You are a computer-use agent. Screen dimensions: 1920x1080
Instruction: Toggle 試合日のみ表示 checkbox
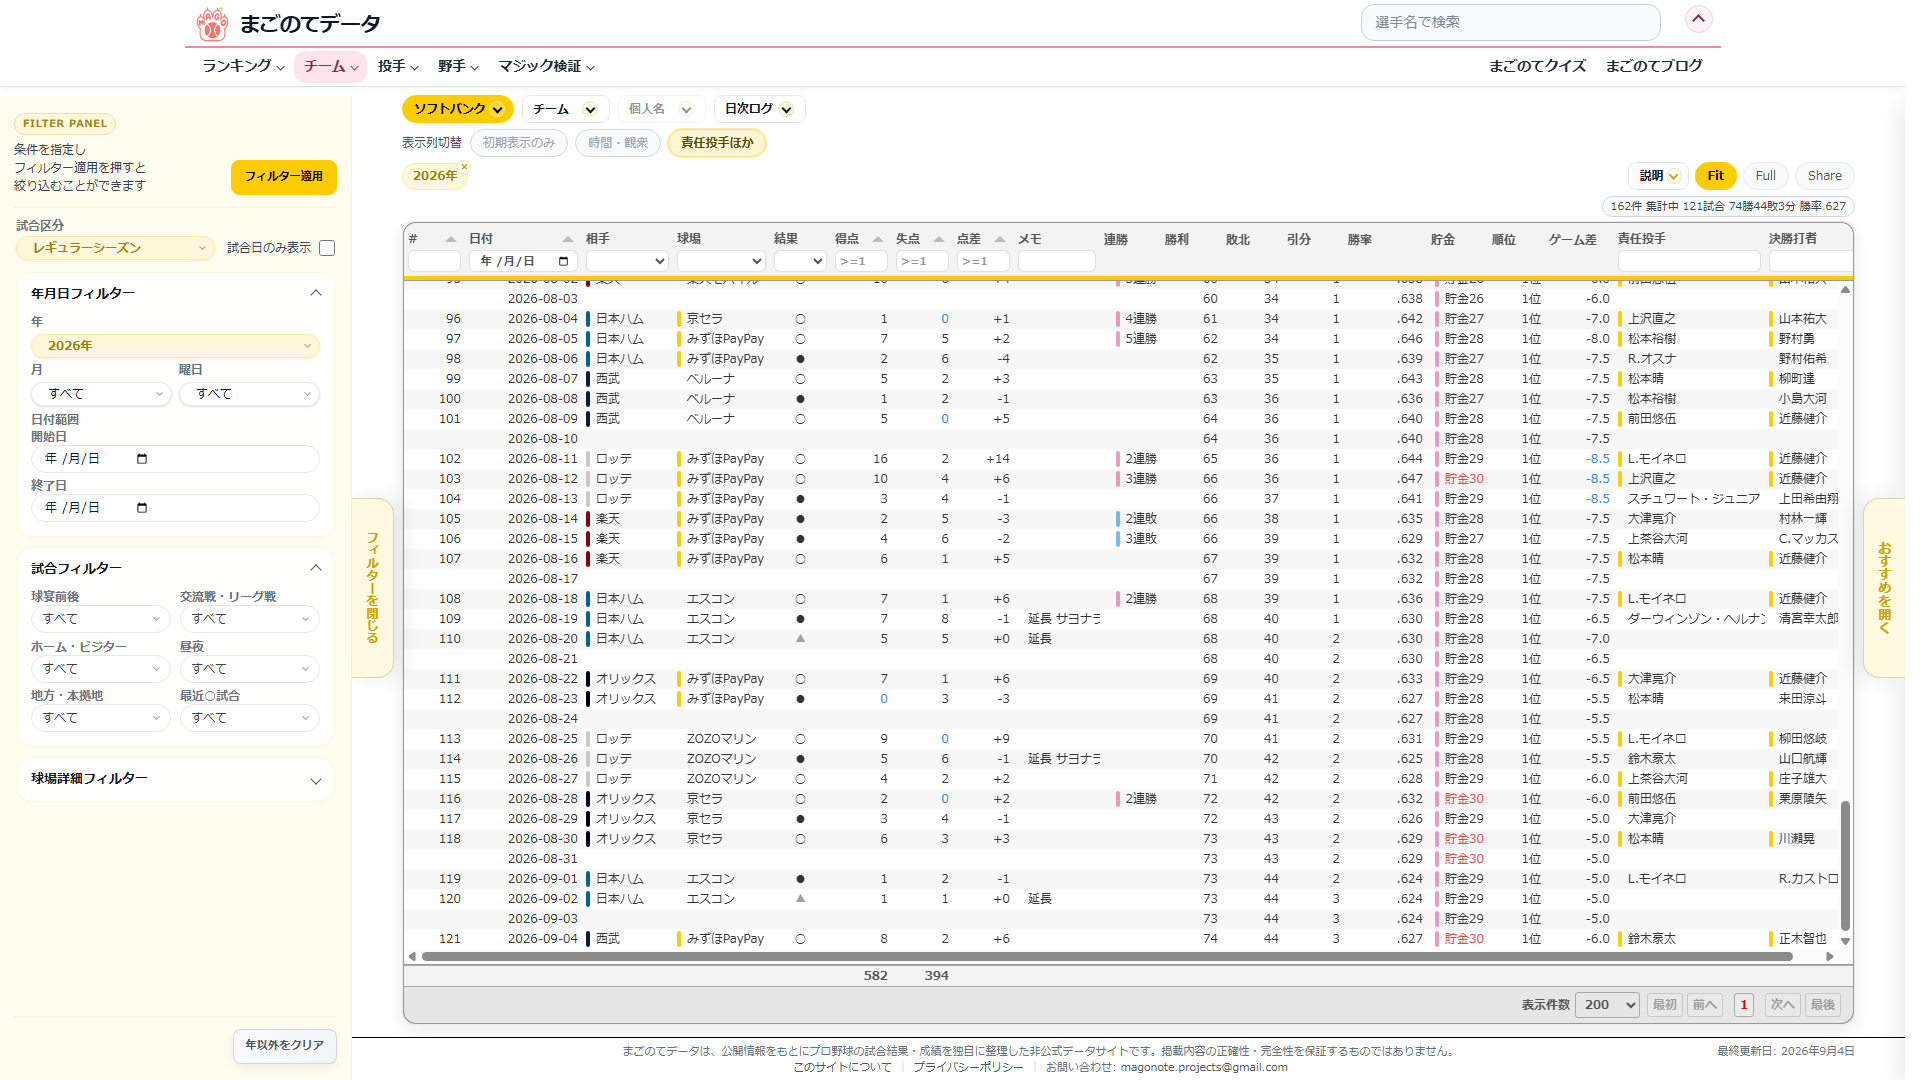pyautogui.click(x=327, y=248)
